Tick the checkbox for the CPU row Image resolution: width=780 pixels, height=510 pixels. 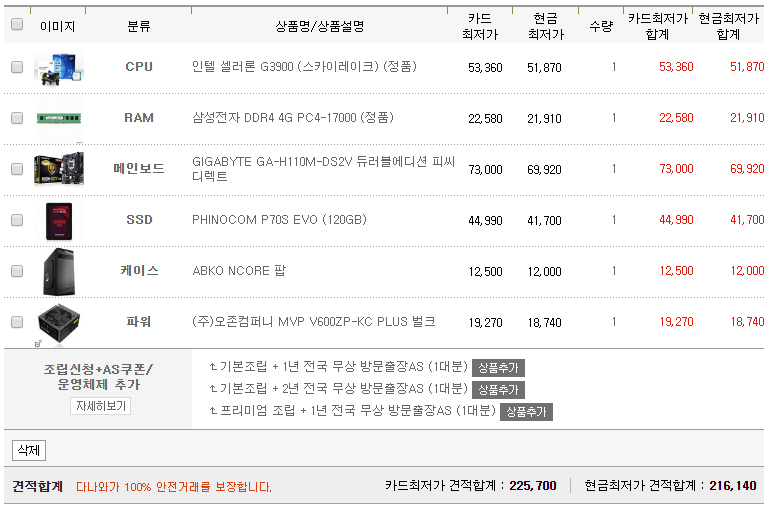point(17,67)
